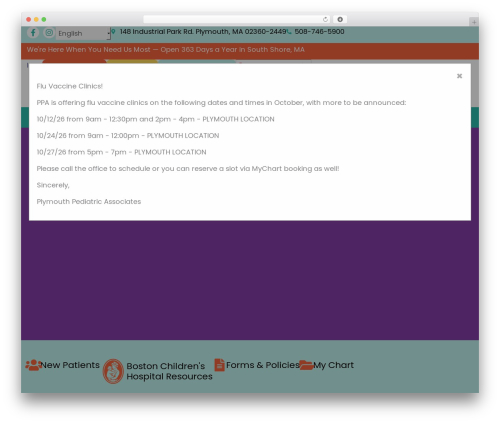Click the red macOS close window button
The height and width of the screenshot is (423, 500).
(x=29, y=19)
